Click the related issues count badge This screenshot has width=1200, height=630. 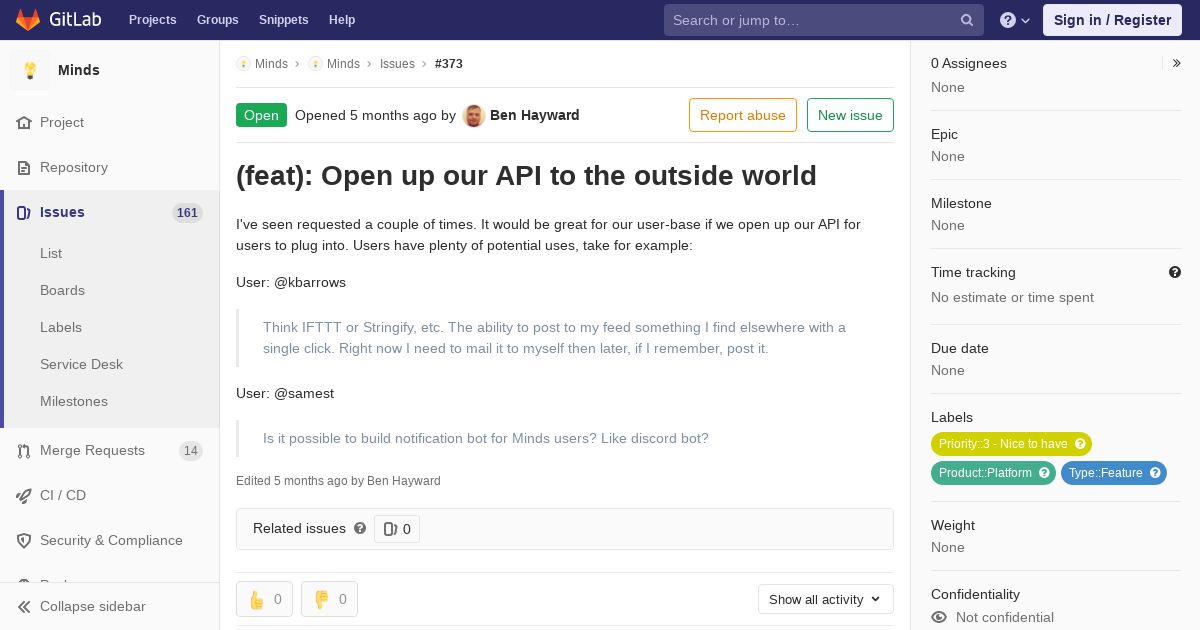tap(397, 529)
